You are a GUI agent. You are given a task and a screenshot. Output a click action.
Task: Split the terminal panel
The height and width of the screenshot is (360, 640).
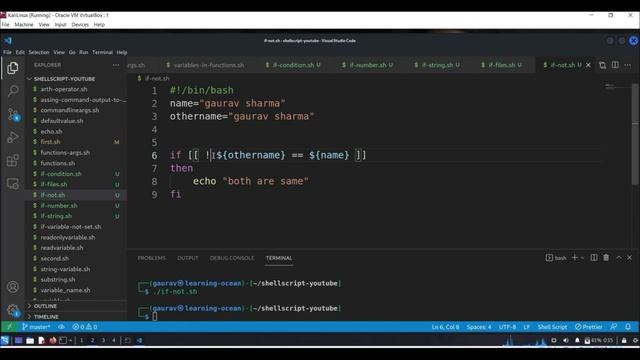pyautogui.click(x=594, y=258)
